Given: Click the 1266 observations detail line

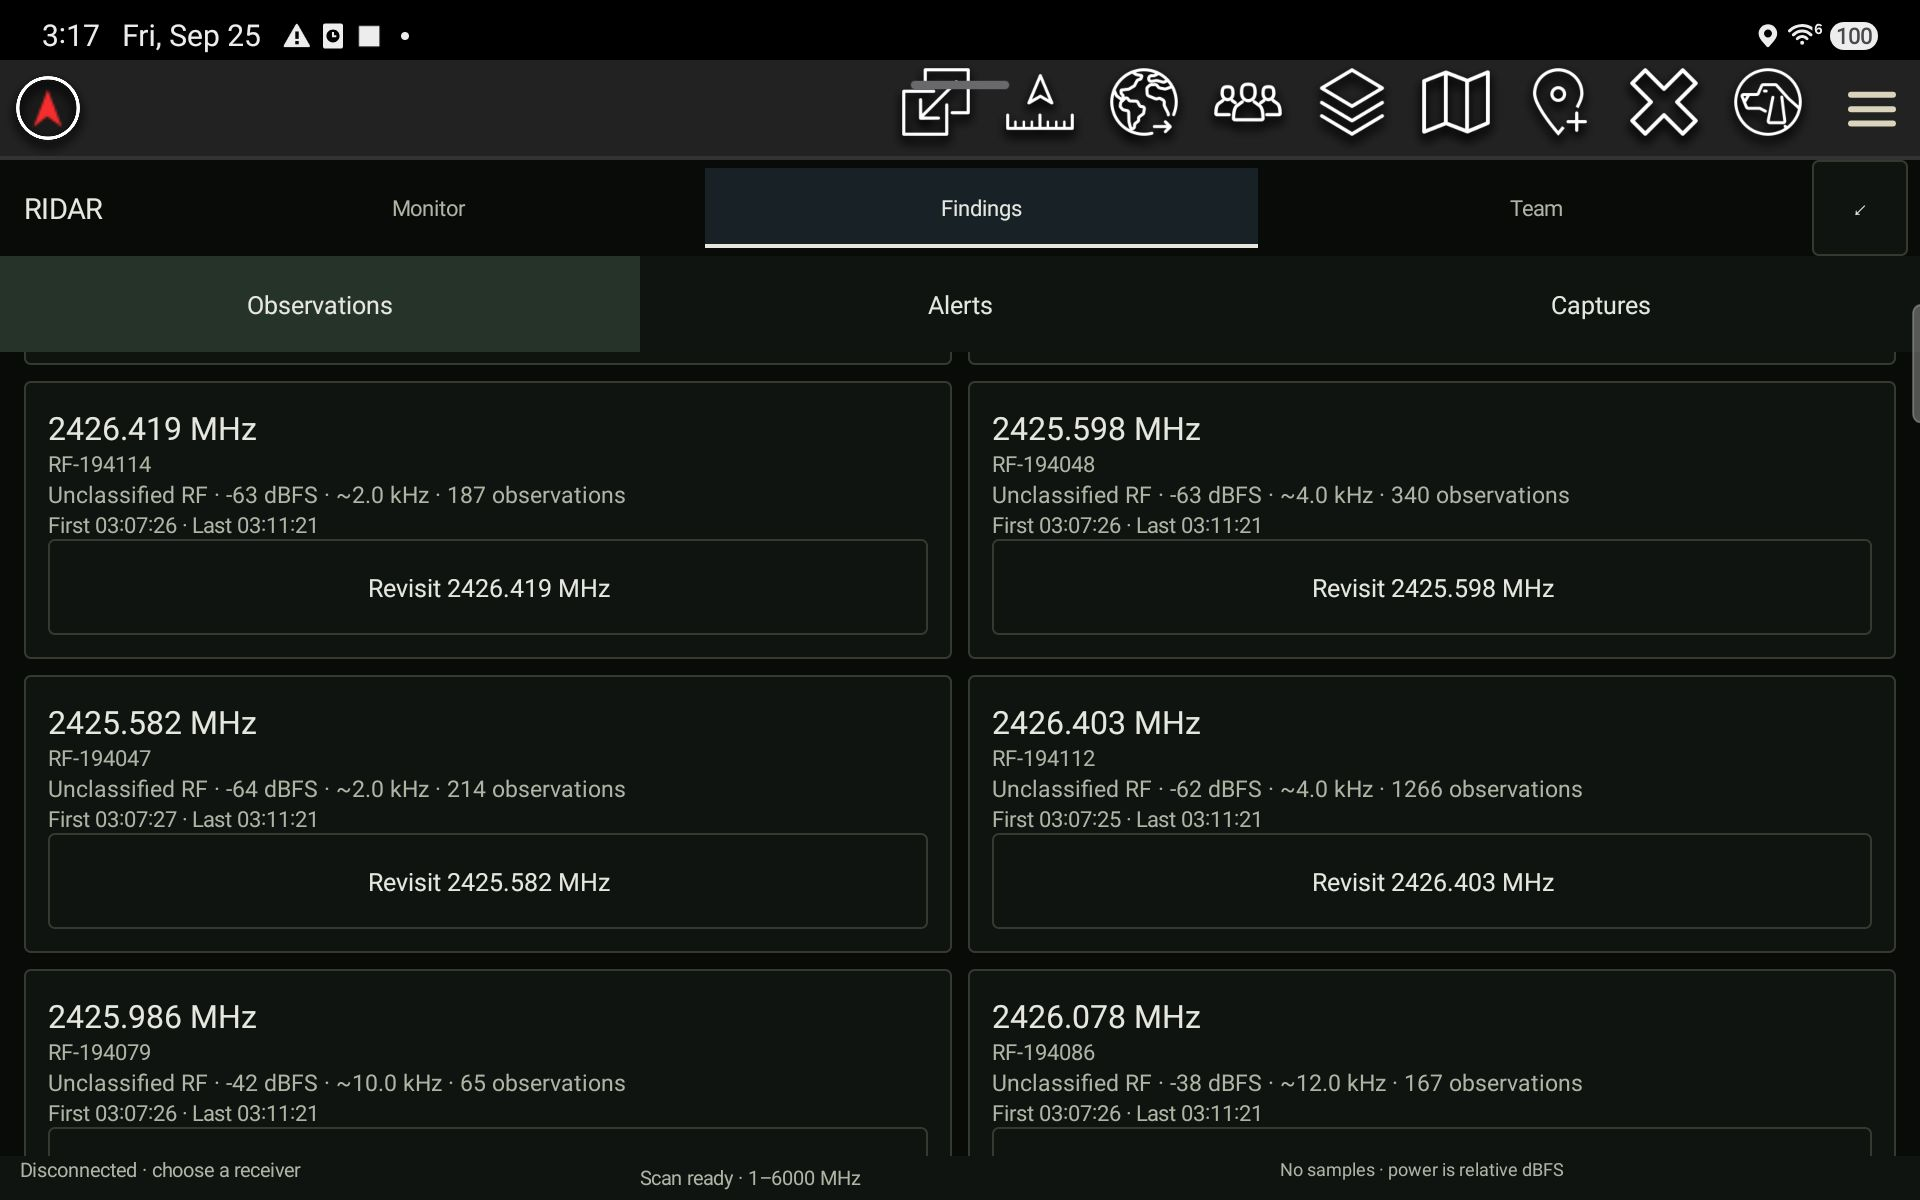Looking at the screenshot, I should point(1287,789).
